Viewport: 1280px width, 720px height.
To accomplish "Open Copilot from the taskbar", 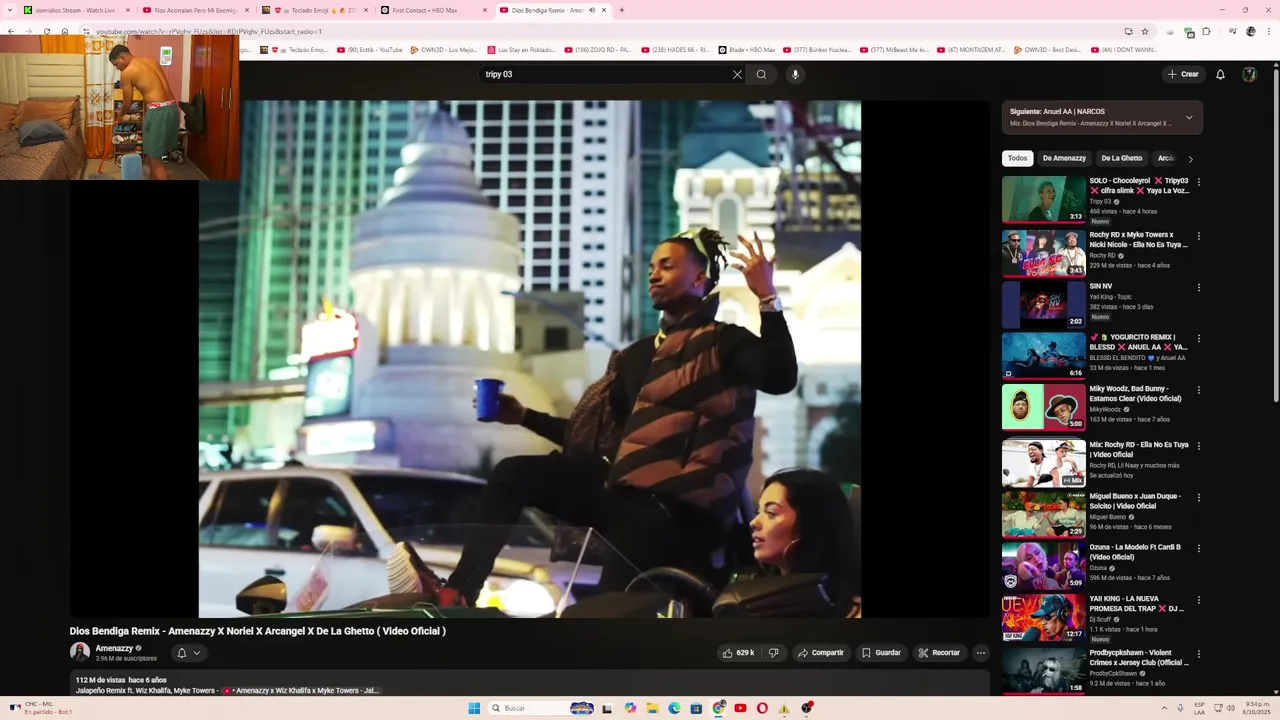I will click(x=630, y=708).
